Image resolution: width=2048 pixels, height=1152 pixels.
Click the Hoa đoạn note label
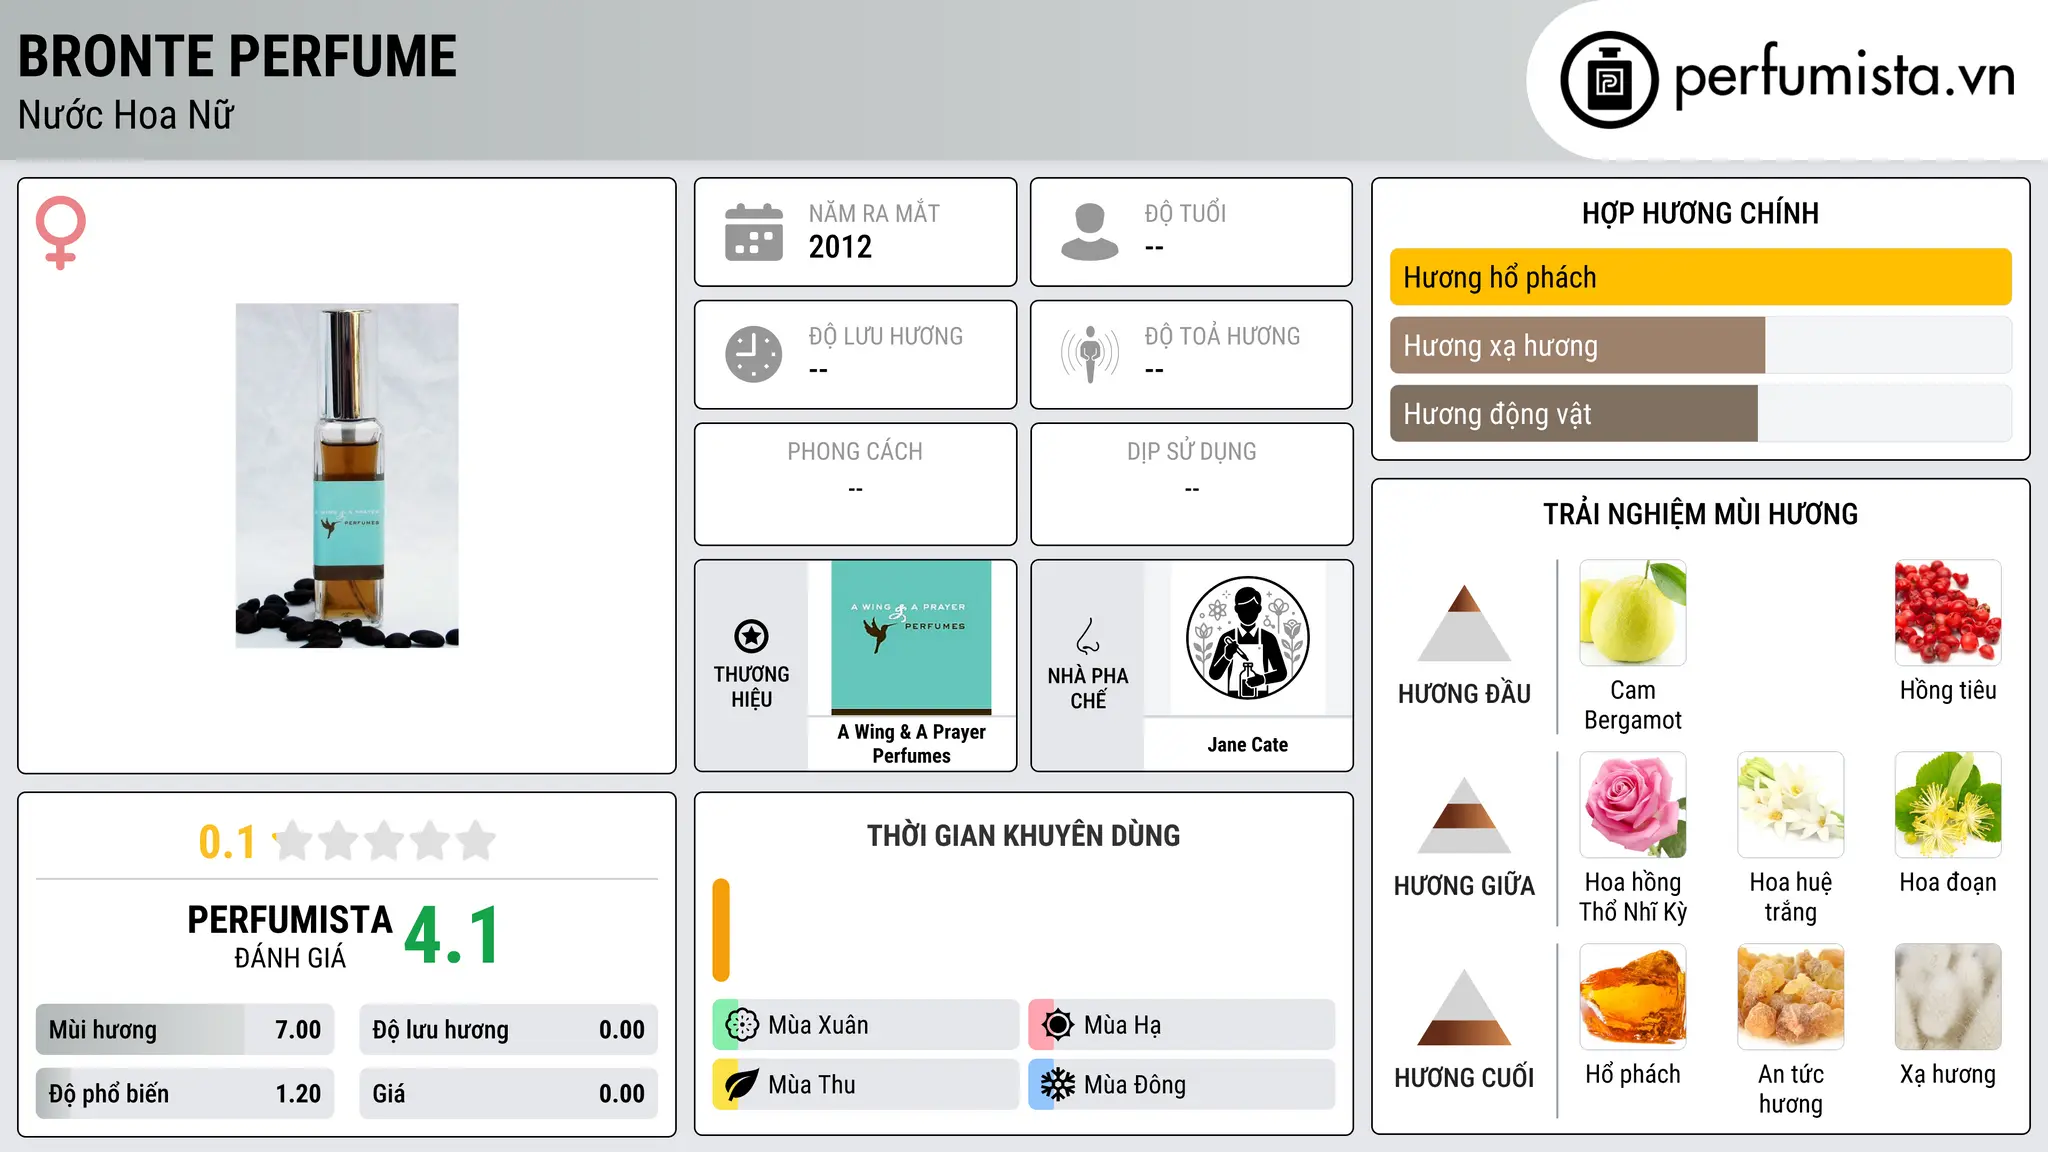pyautogui.click(x=1948, y=882)
